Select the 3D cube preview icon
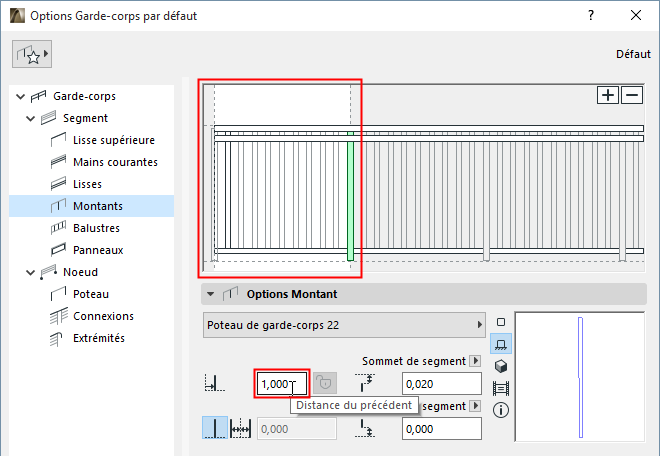The width and height of the screenshot is (660, 456). coord(501,366)
